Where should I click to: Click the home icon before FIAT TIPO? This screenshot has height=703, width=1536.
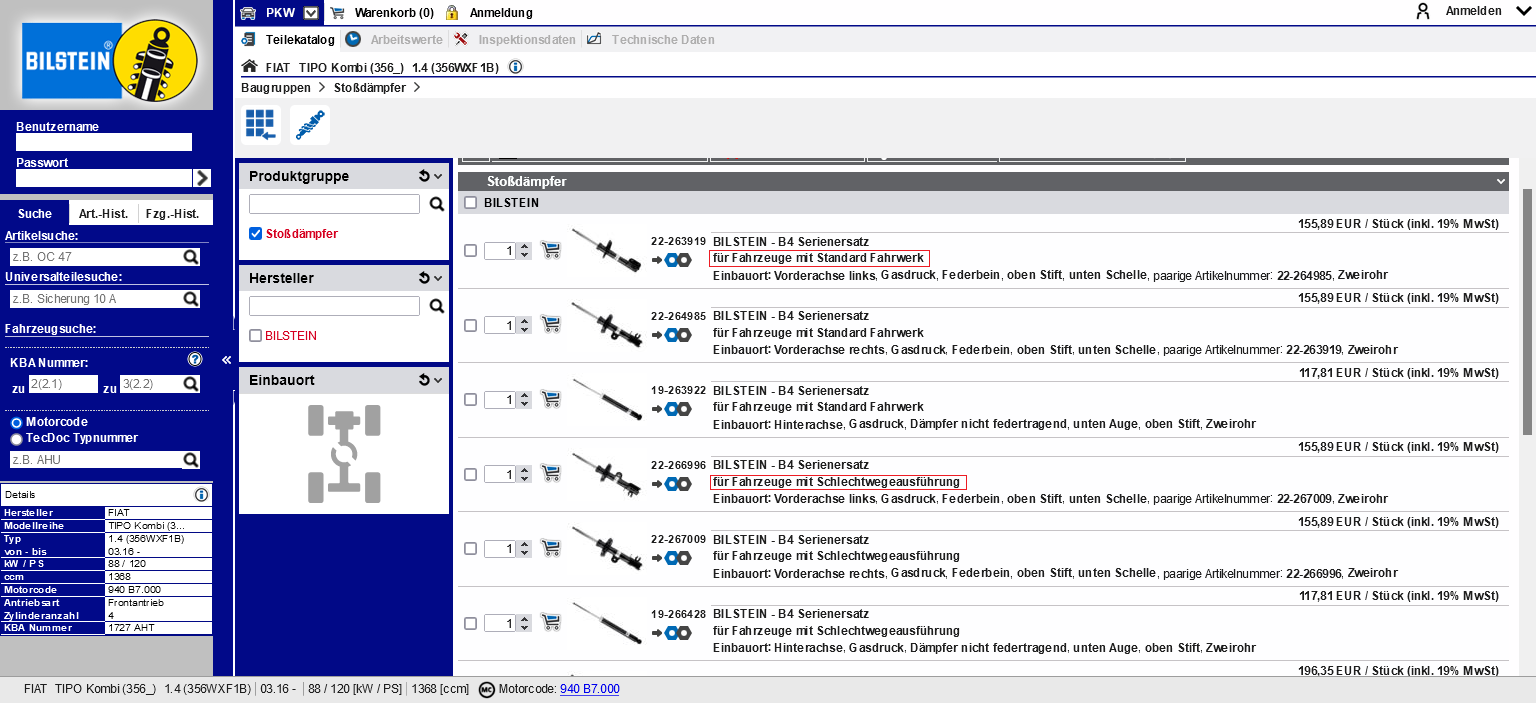250,67
